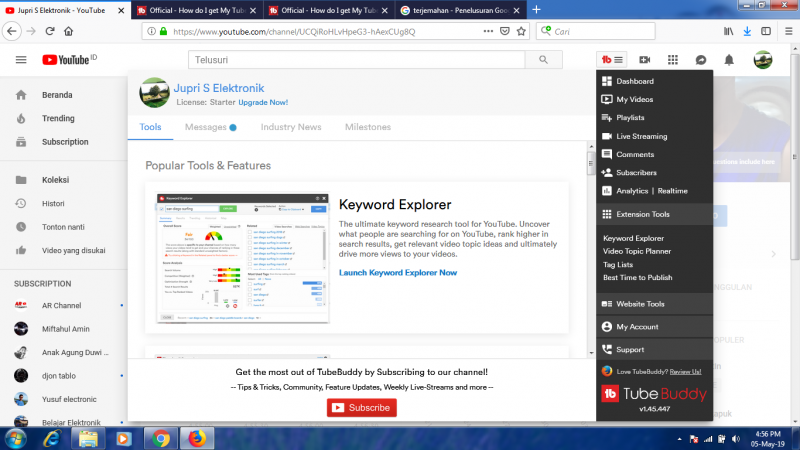Click in the YouTube Telusuri search field
Screen dimensions: 800x450
pyautogui.click(x=355, y=60)
